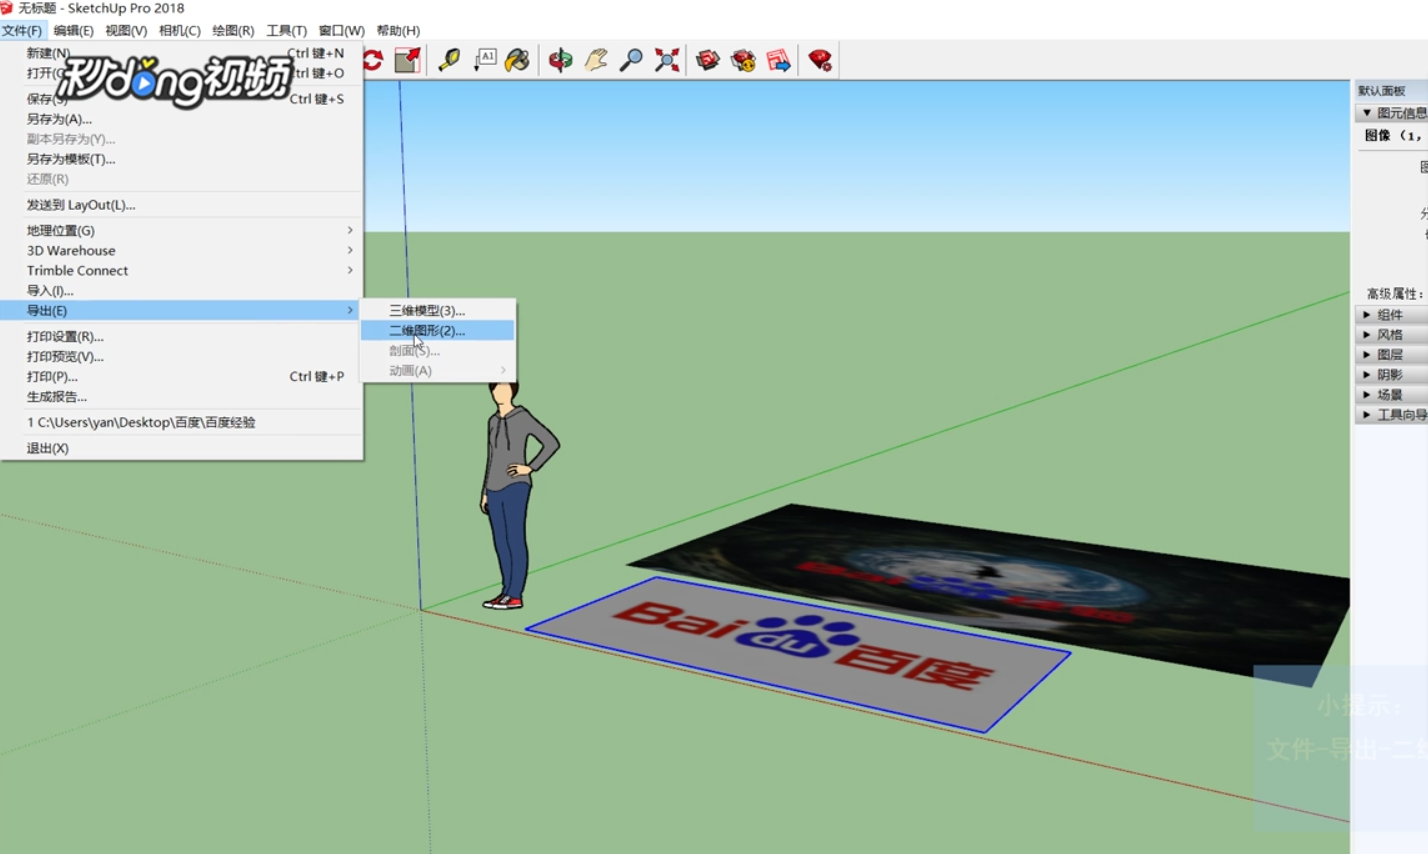Viewport: 1428px width, 854px height.
Task: Select 三维模型(3)... export option
Action: coord(438,310)
